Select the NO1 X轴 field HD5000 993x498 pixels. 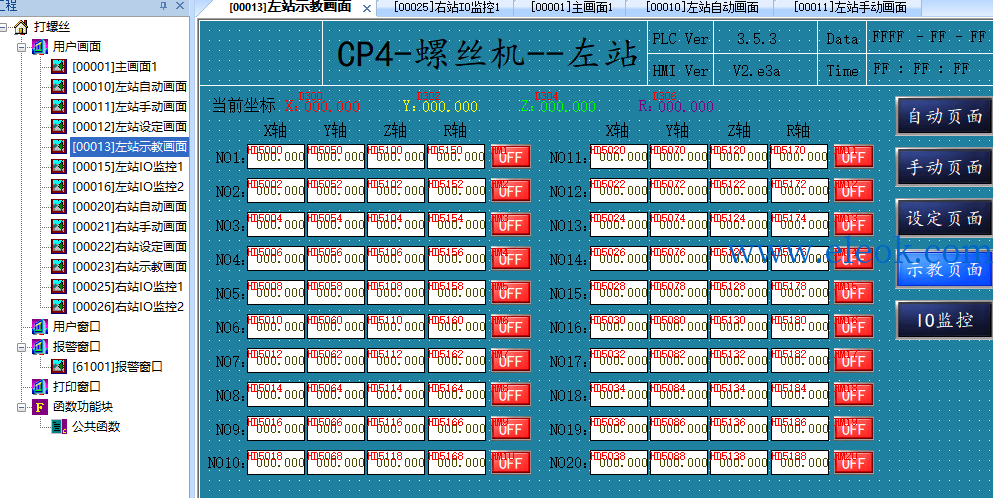(x=275, y=156)
